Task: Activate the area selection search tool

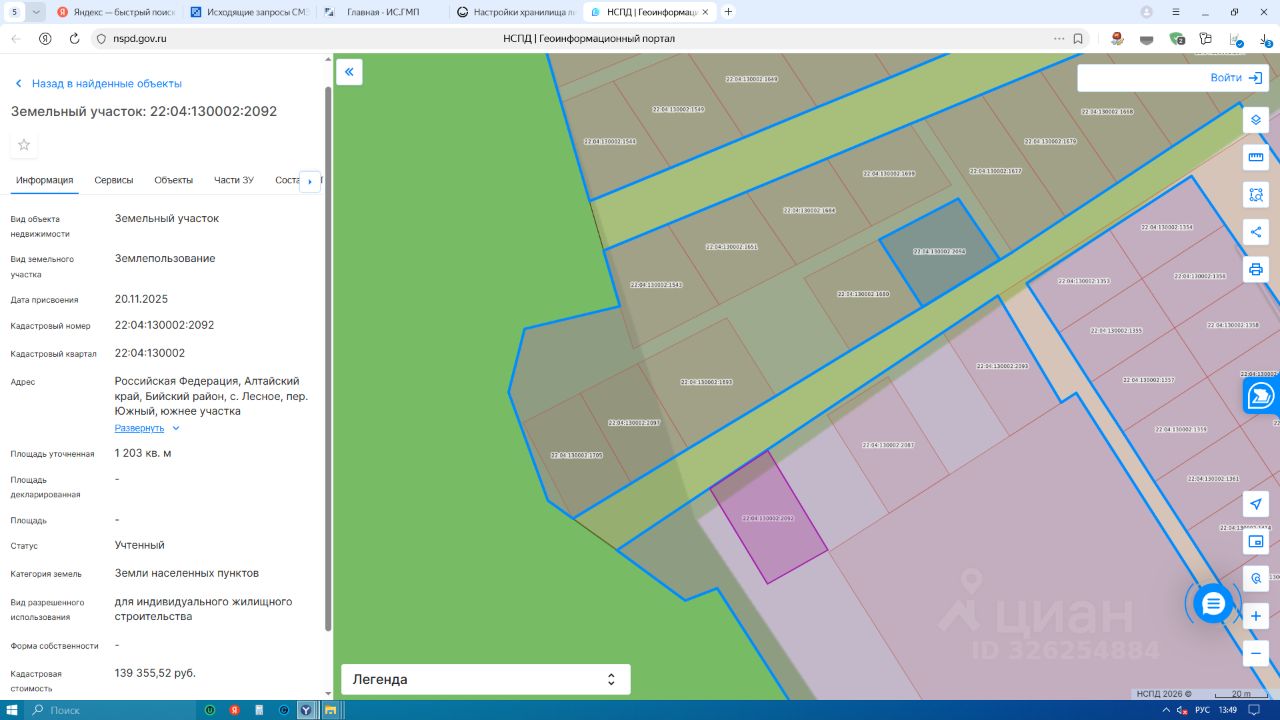Action: (1256, 194)
